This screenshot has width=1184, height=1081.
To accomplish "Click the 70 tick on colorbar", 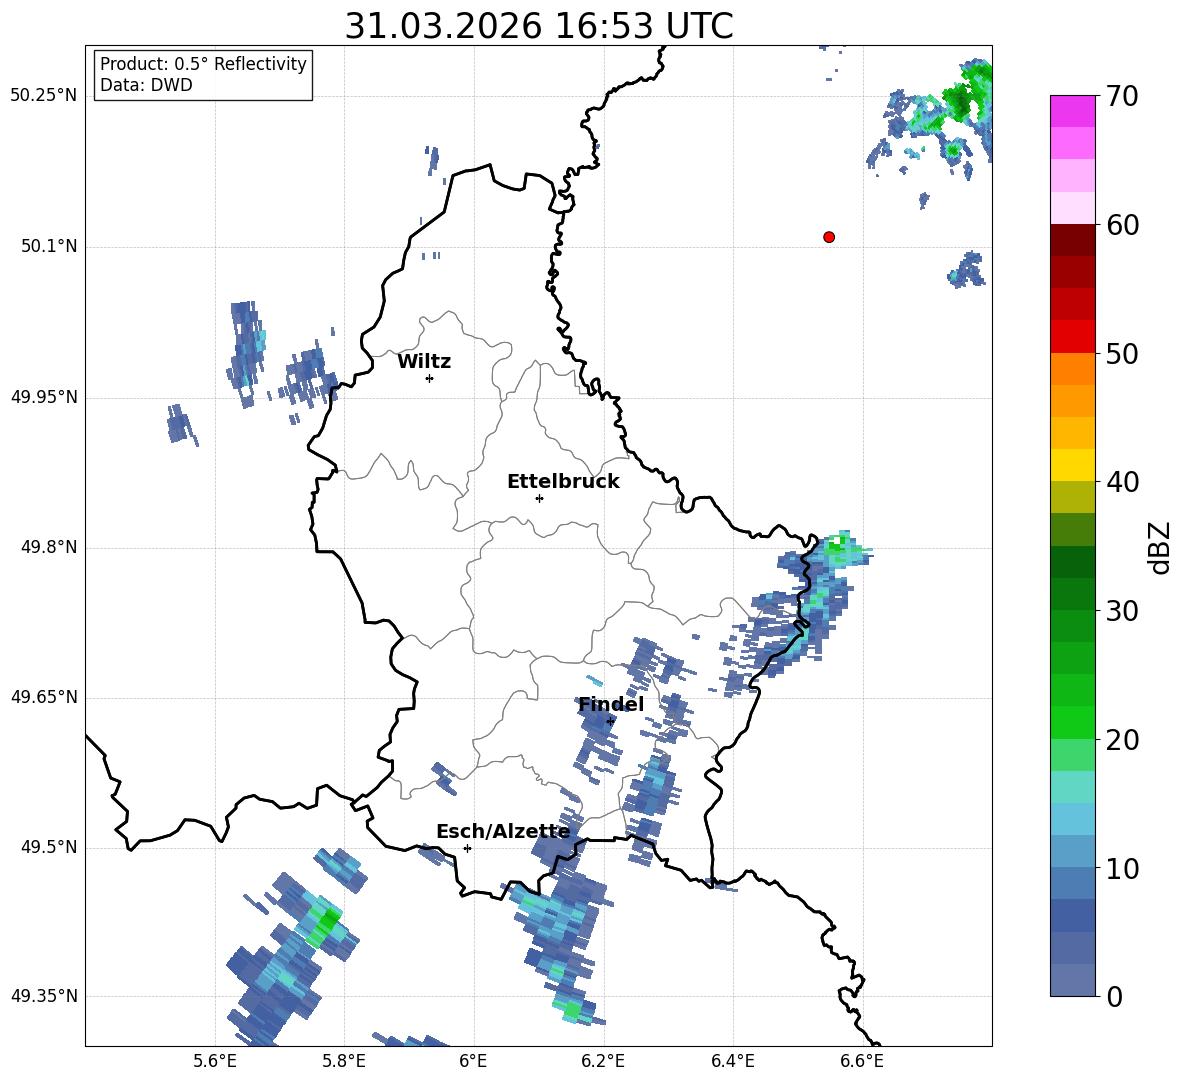I will point(1121,96).
